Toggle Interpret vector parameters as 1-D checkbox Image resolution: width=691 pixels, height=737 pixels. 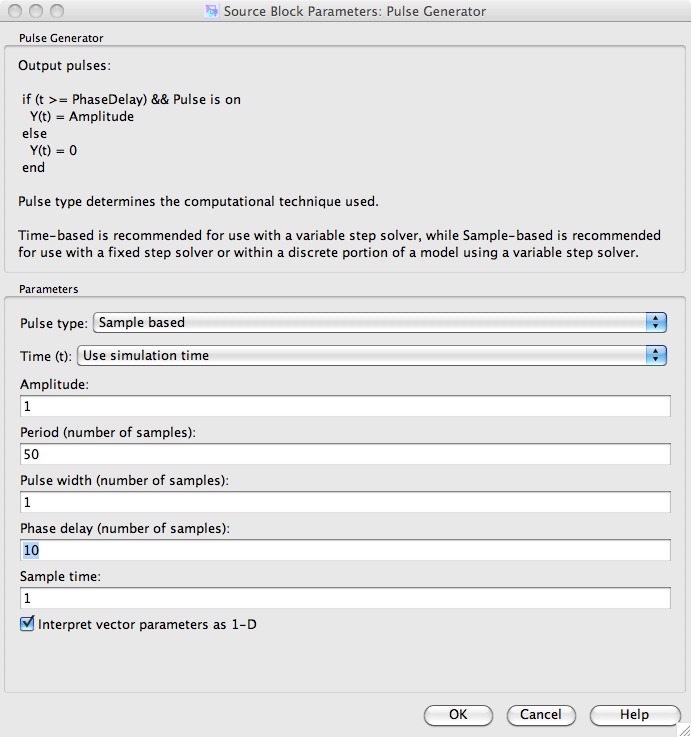click(27, 625)
